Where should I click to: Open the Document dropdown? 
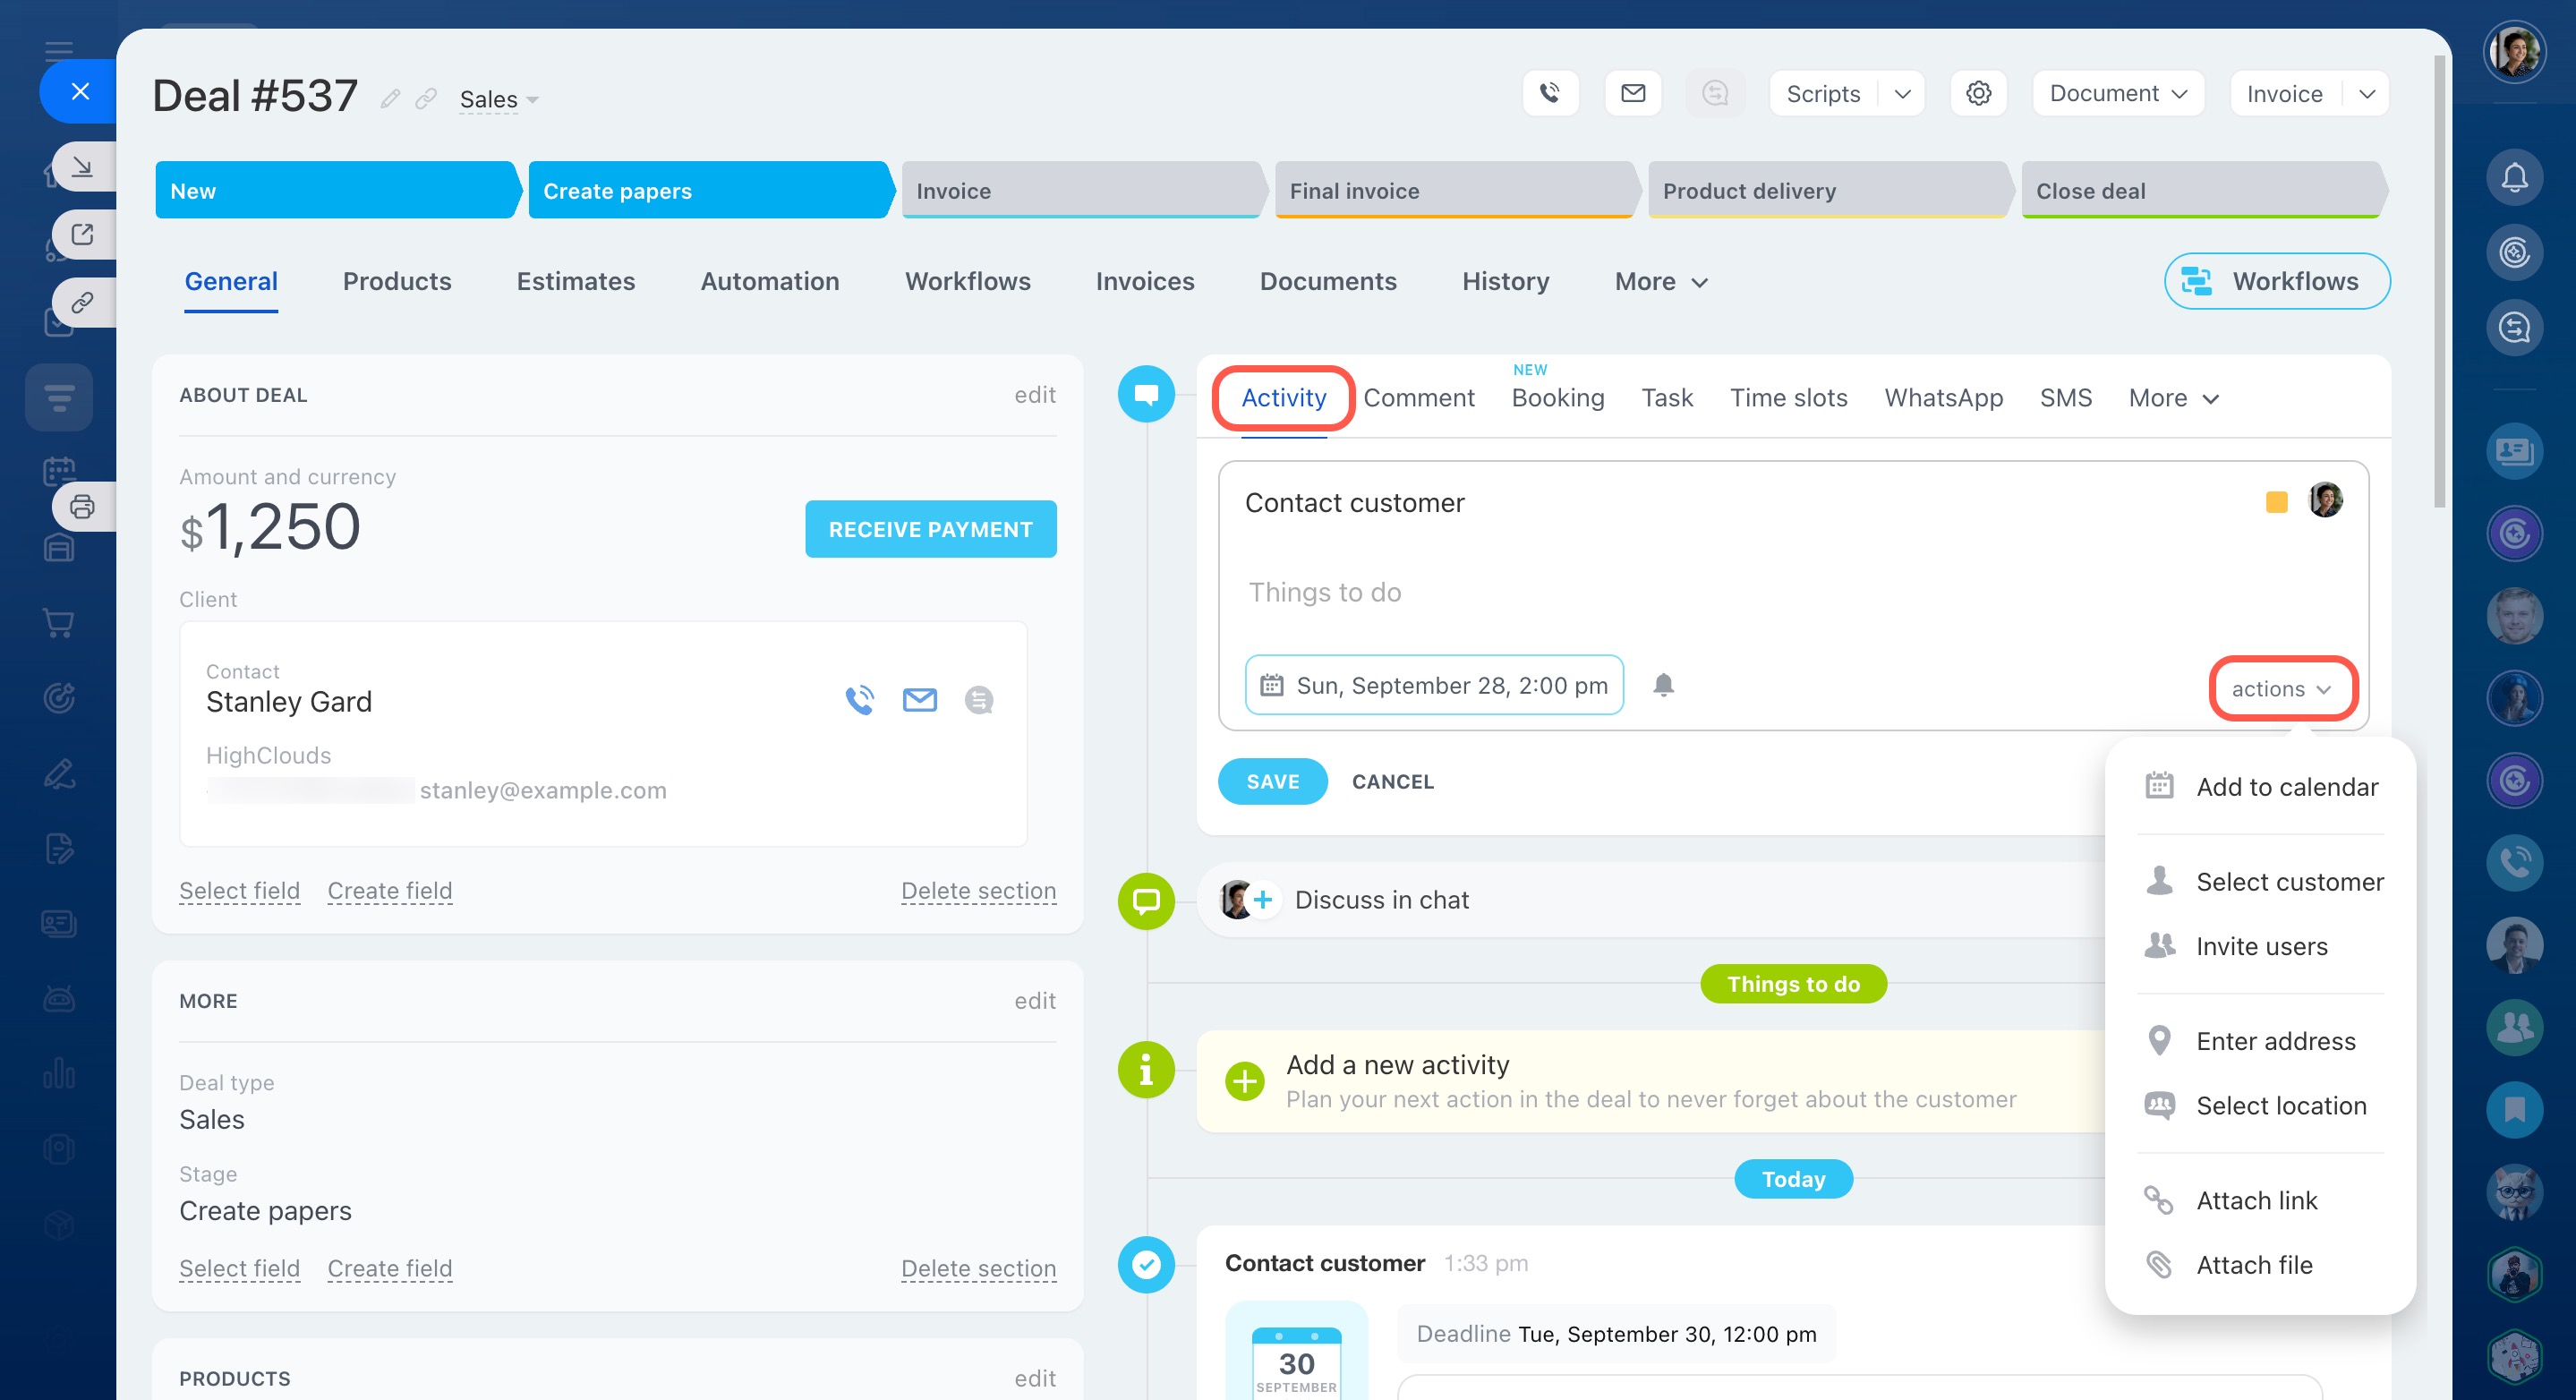(2118, 93)
